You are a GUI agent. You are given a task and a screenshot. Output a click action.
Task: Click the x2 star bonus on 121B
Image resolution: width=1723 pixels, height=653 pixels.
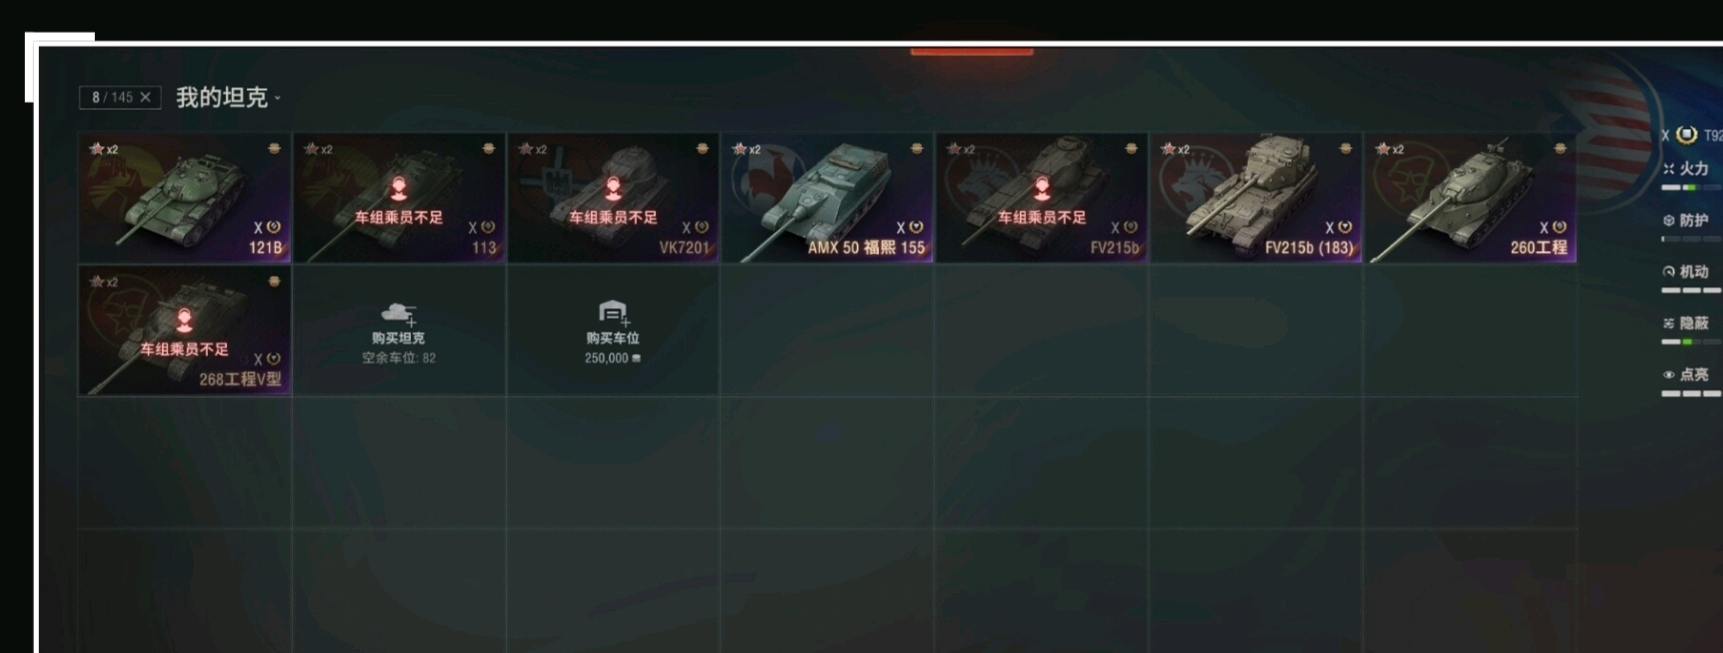[x=104, y=149]
